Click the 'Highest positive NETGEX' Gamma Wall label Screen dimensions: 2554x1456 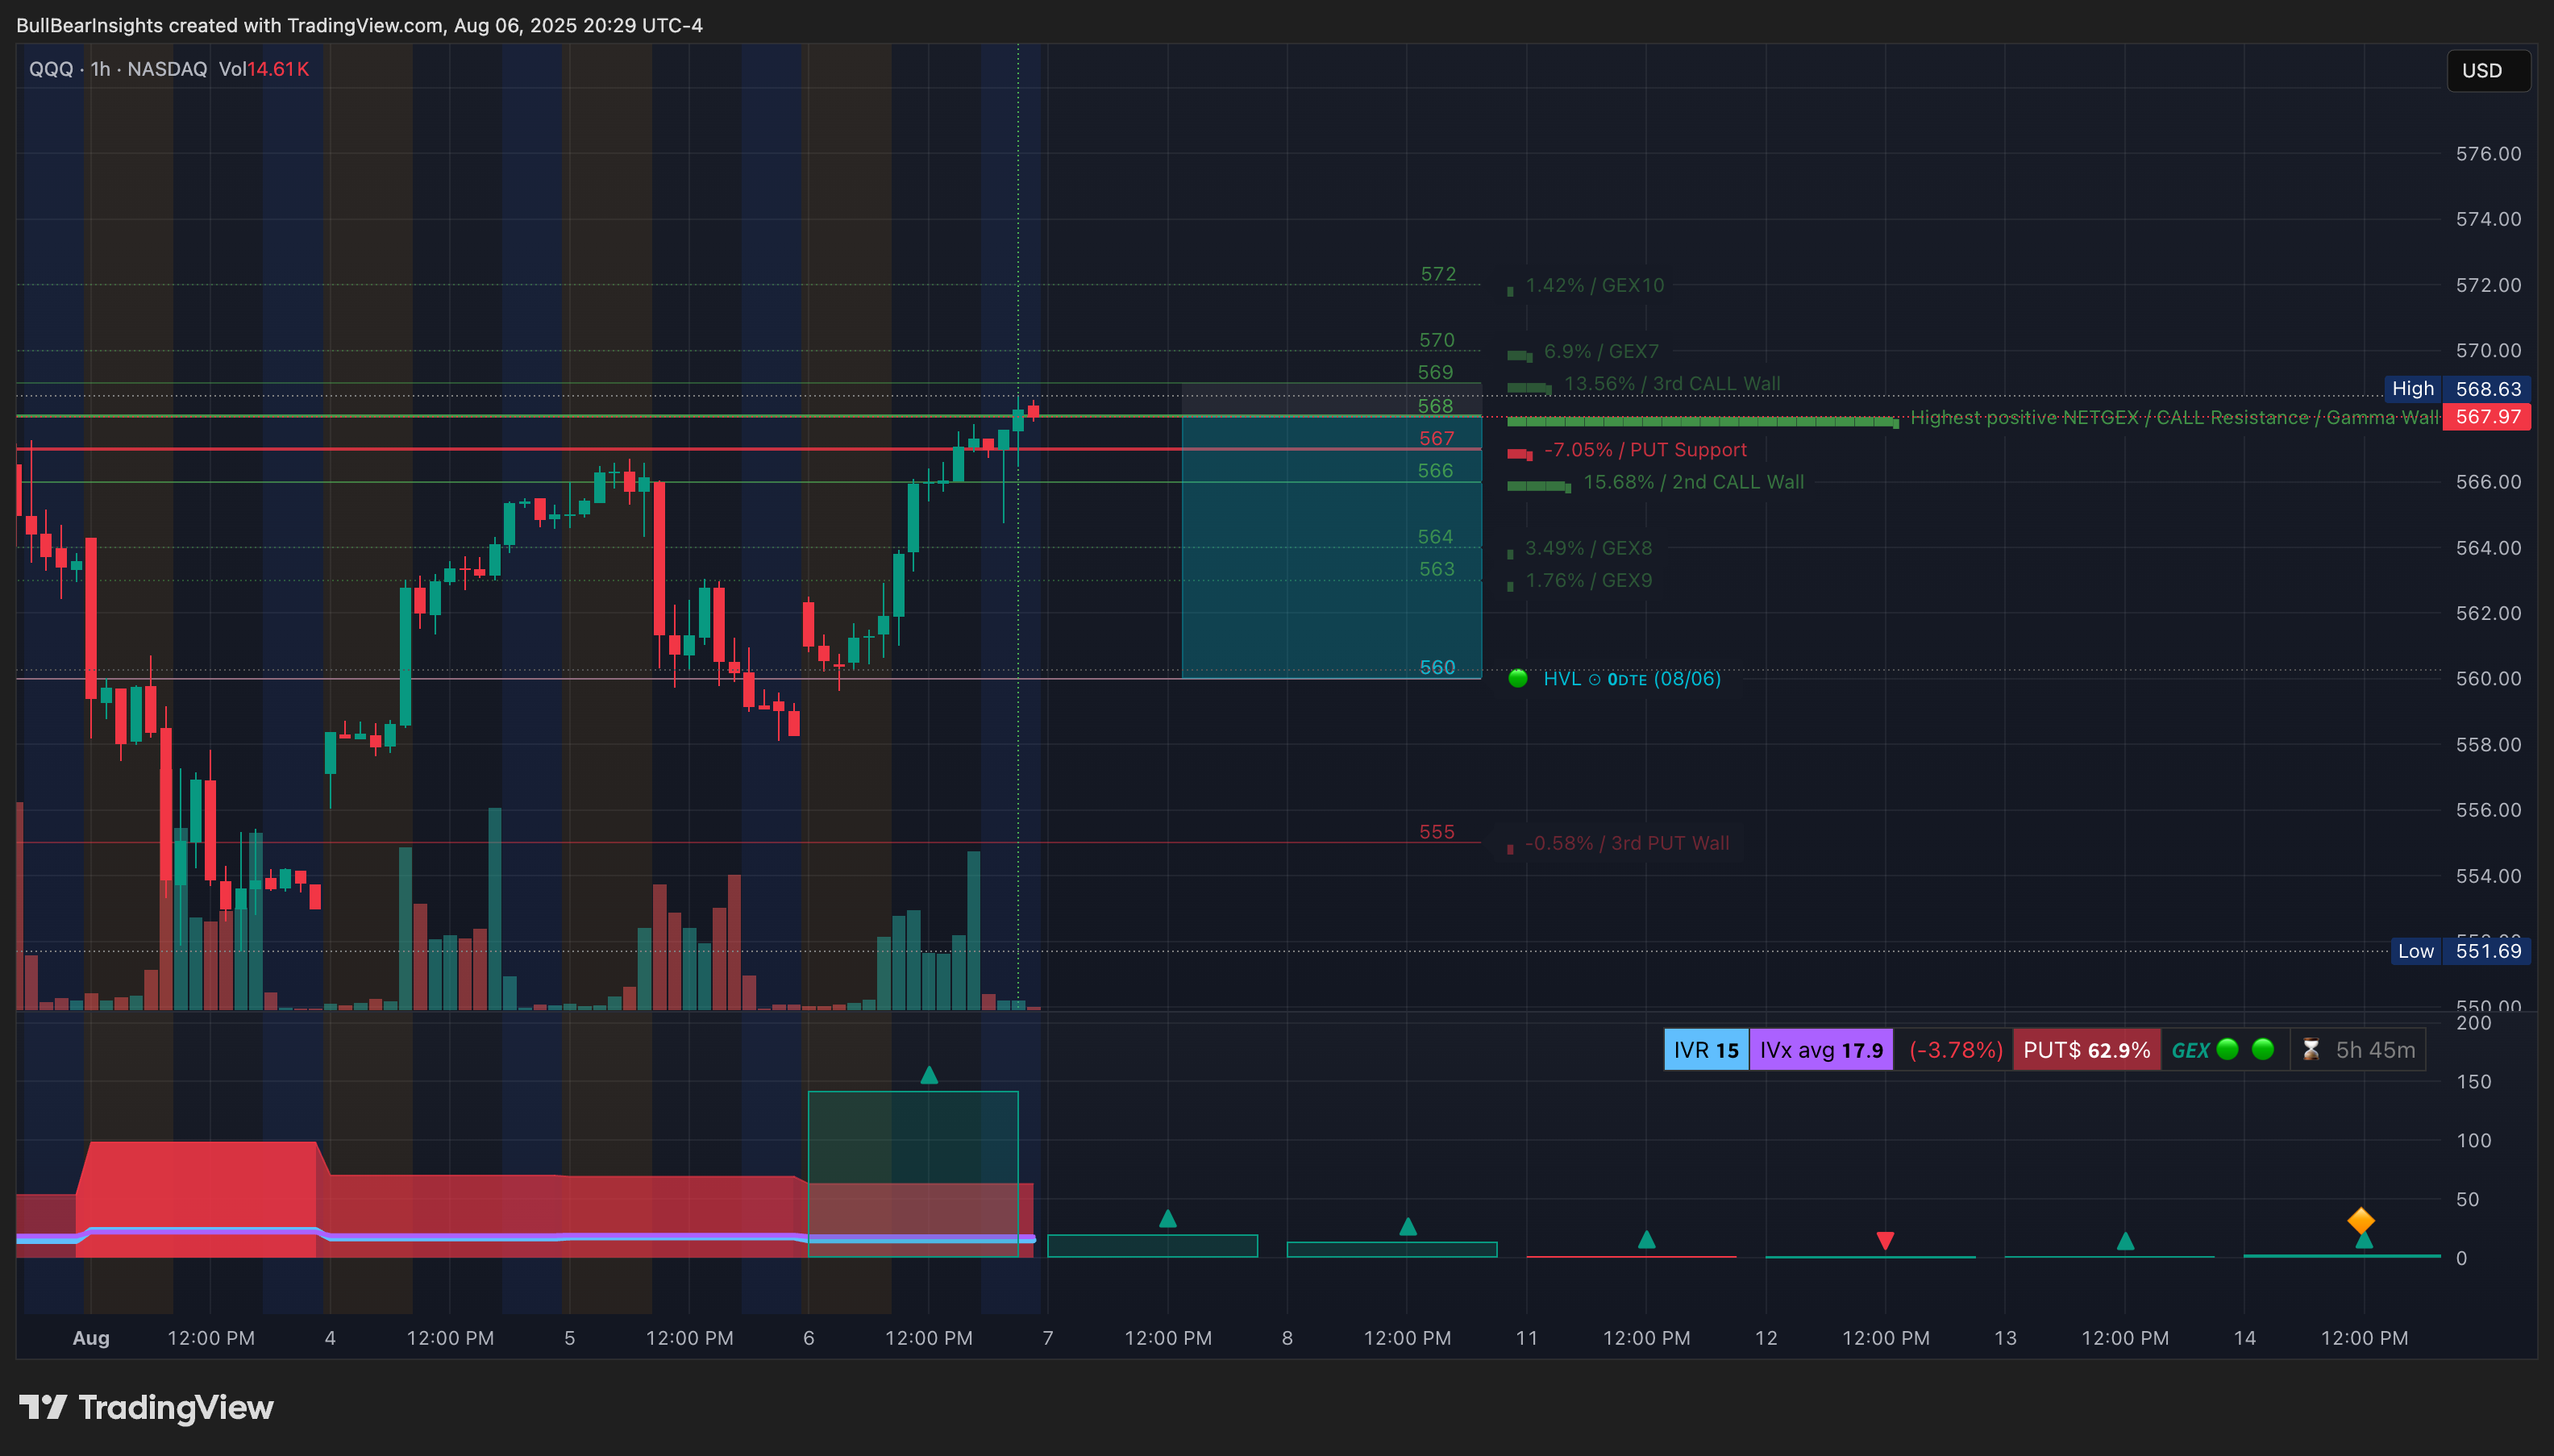[2174, 417]
